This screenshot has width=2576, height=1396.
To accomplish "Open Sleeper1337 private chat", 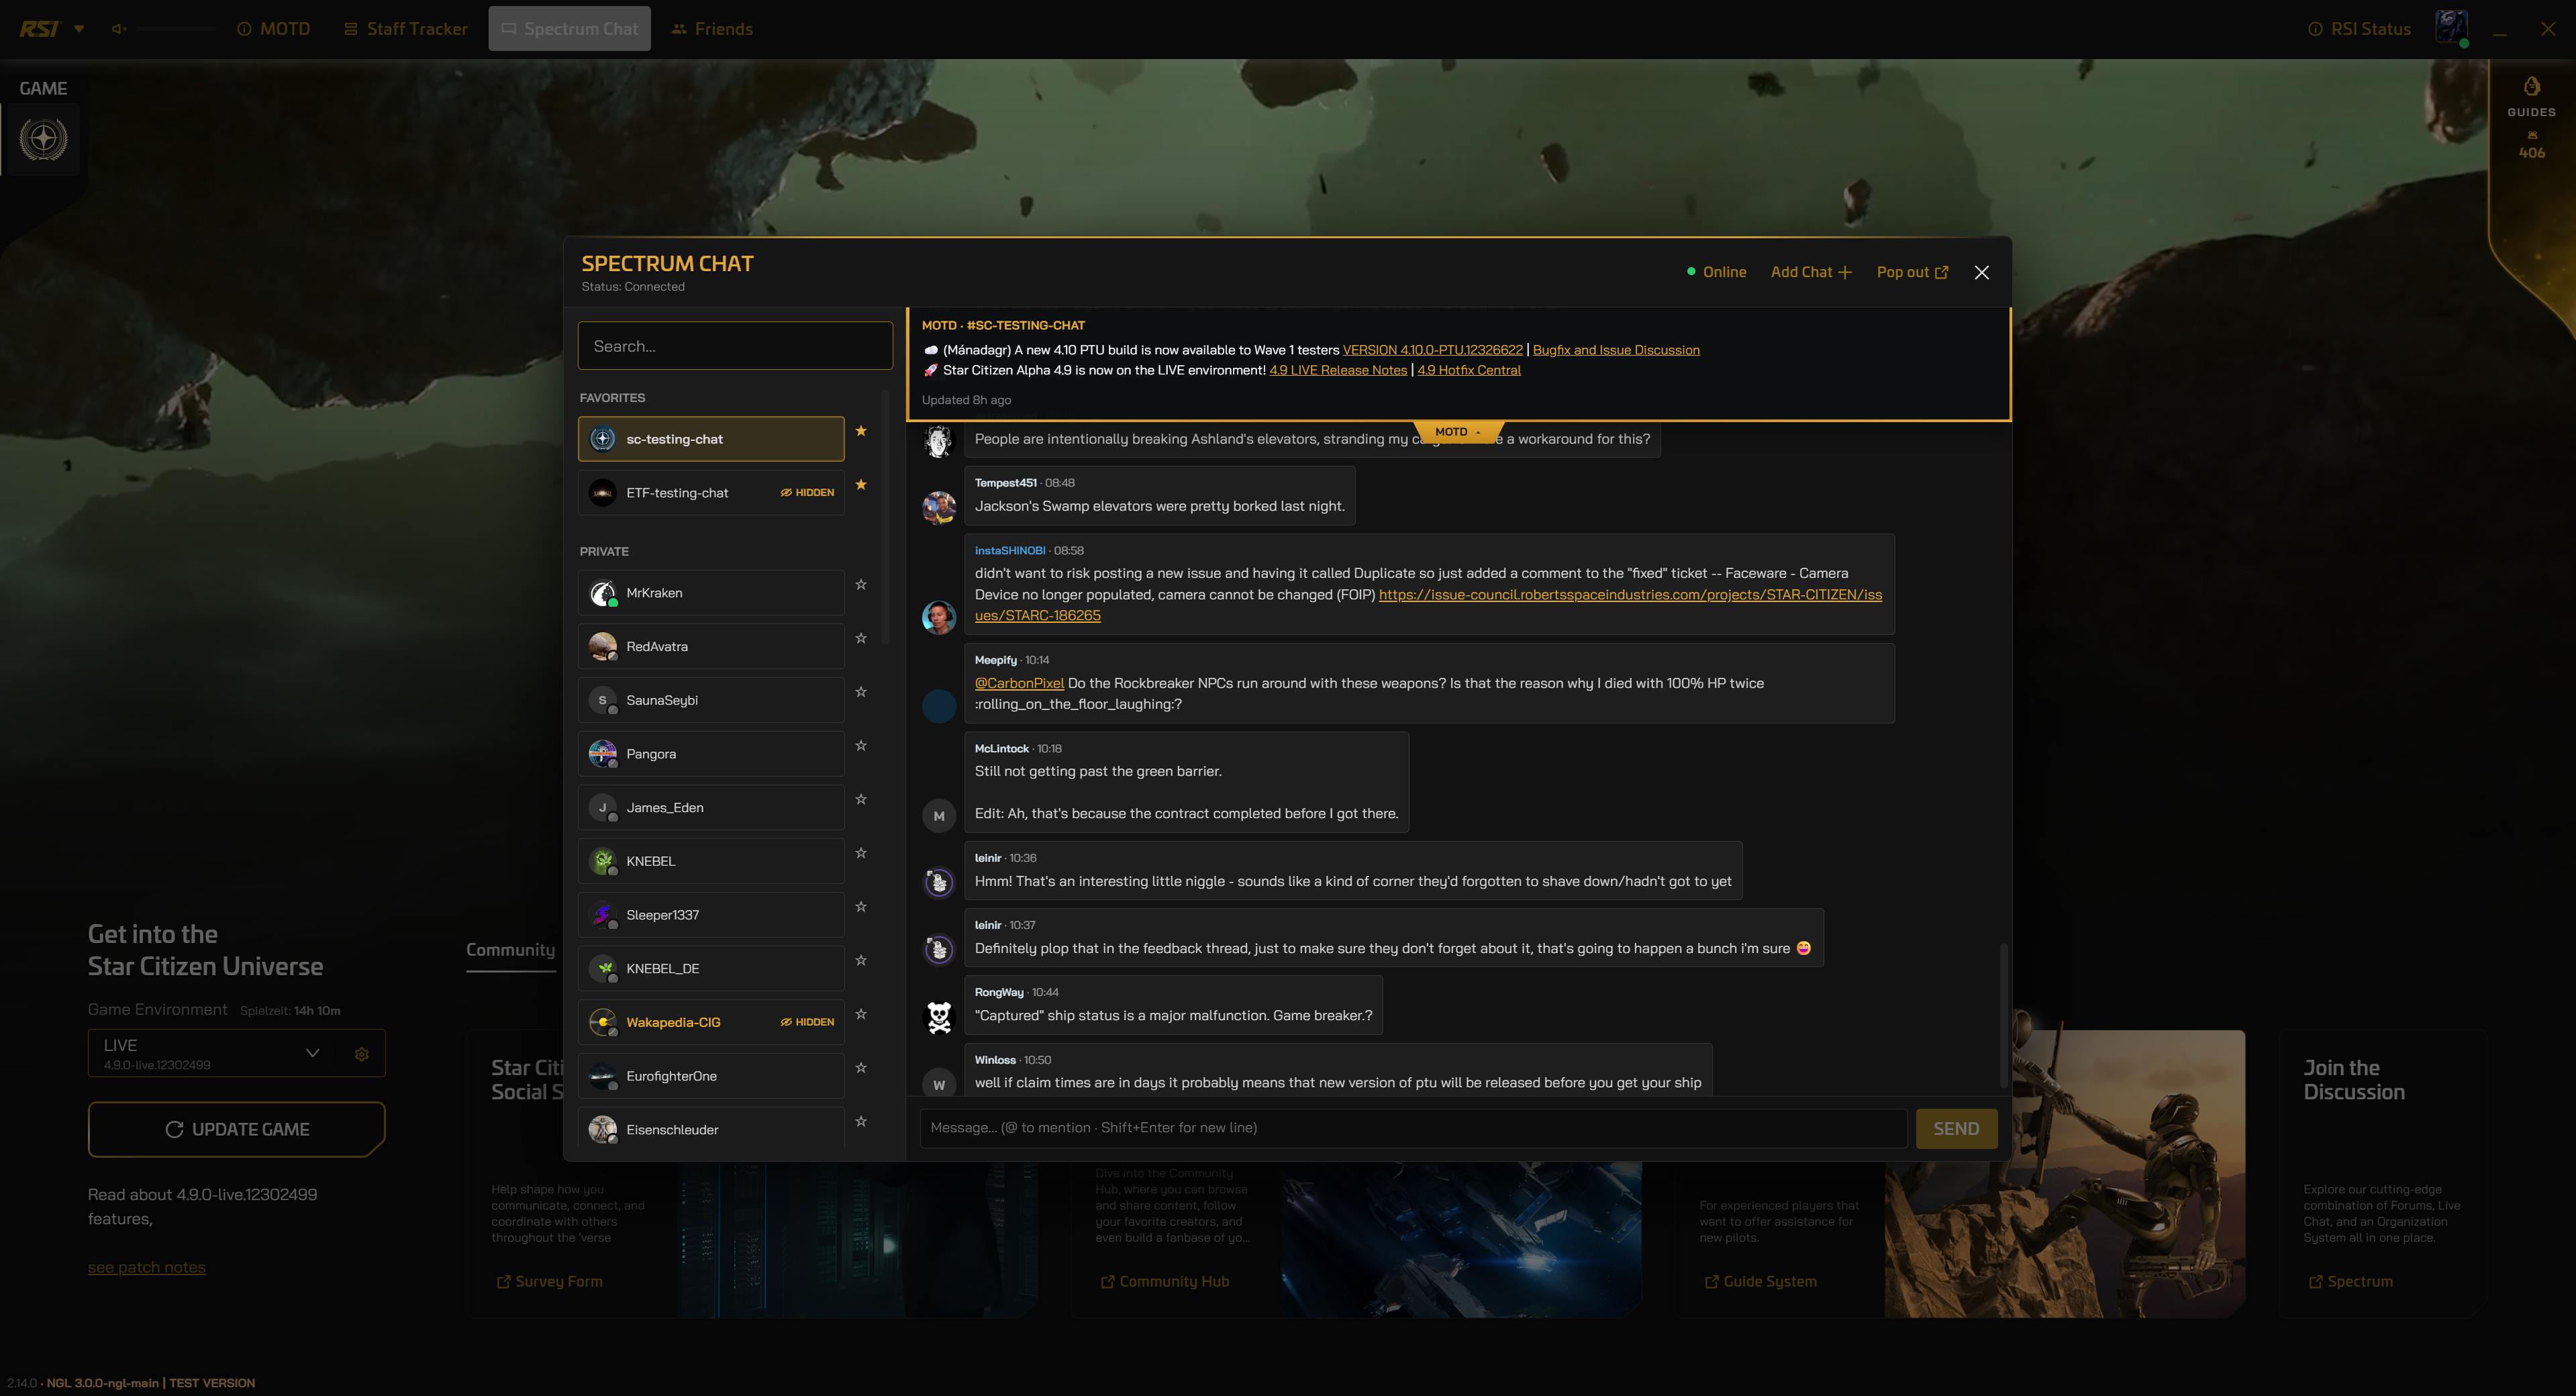I will tap(711, 915).
